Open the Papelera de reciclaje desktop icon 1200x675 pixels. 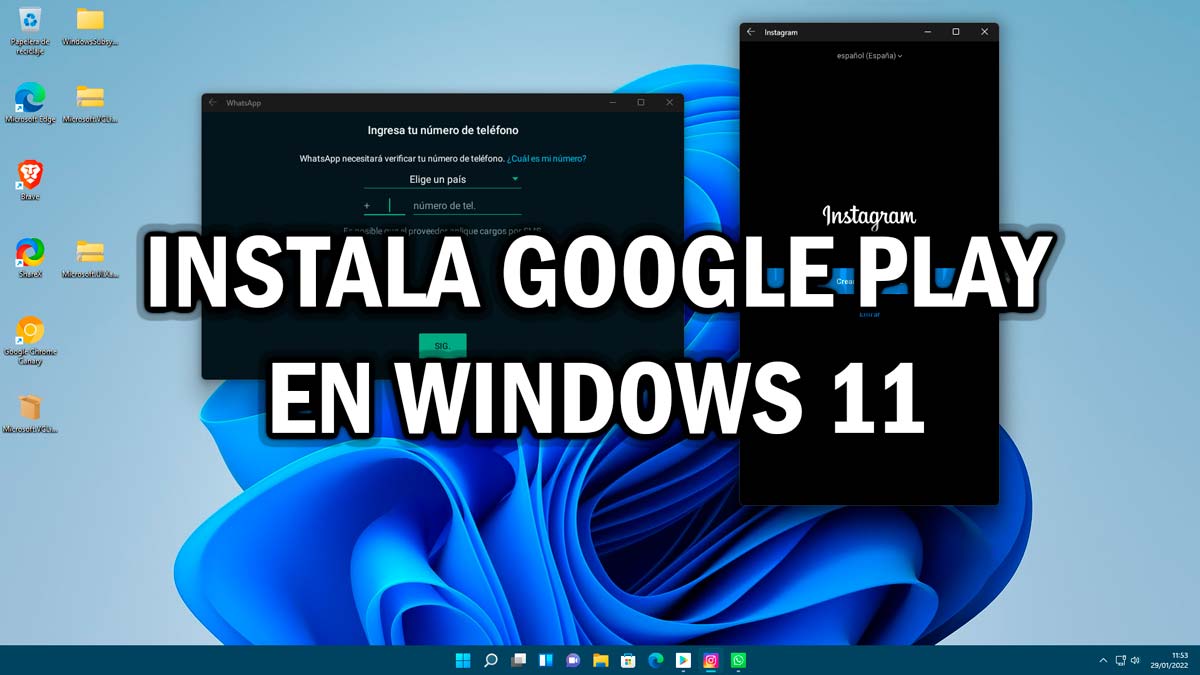30,28
